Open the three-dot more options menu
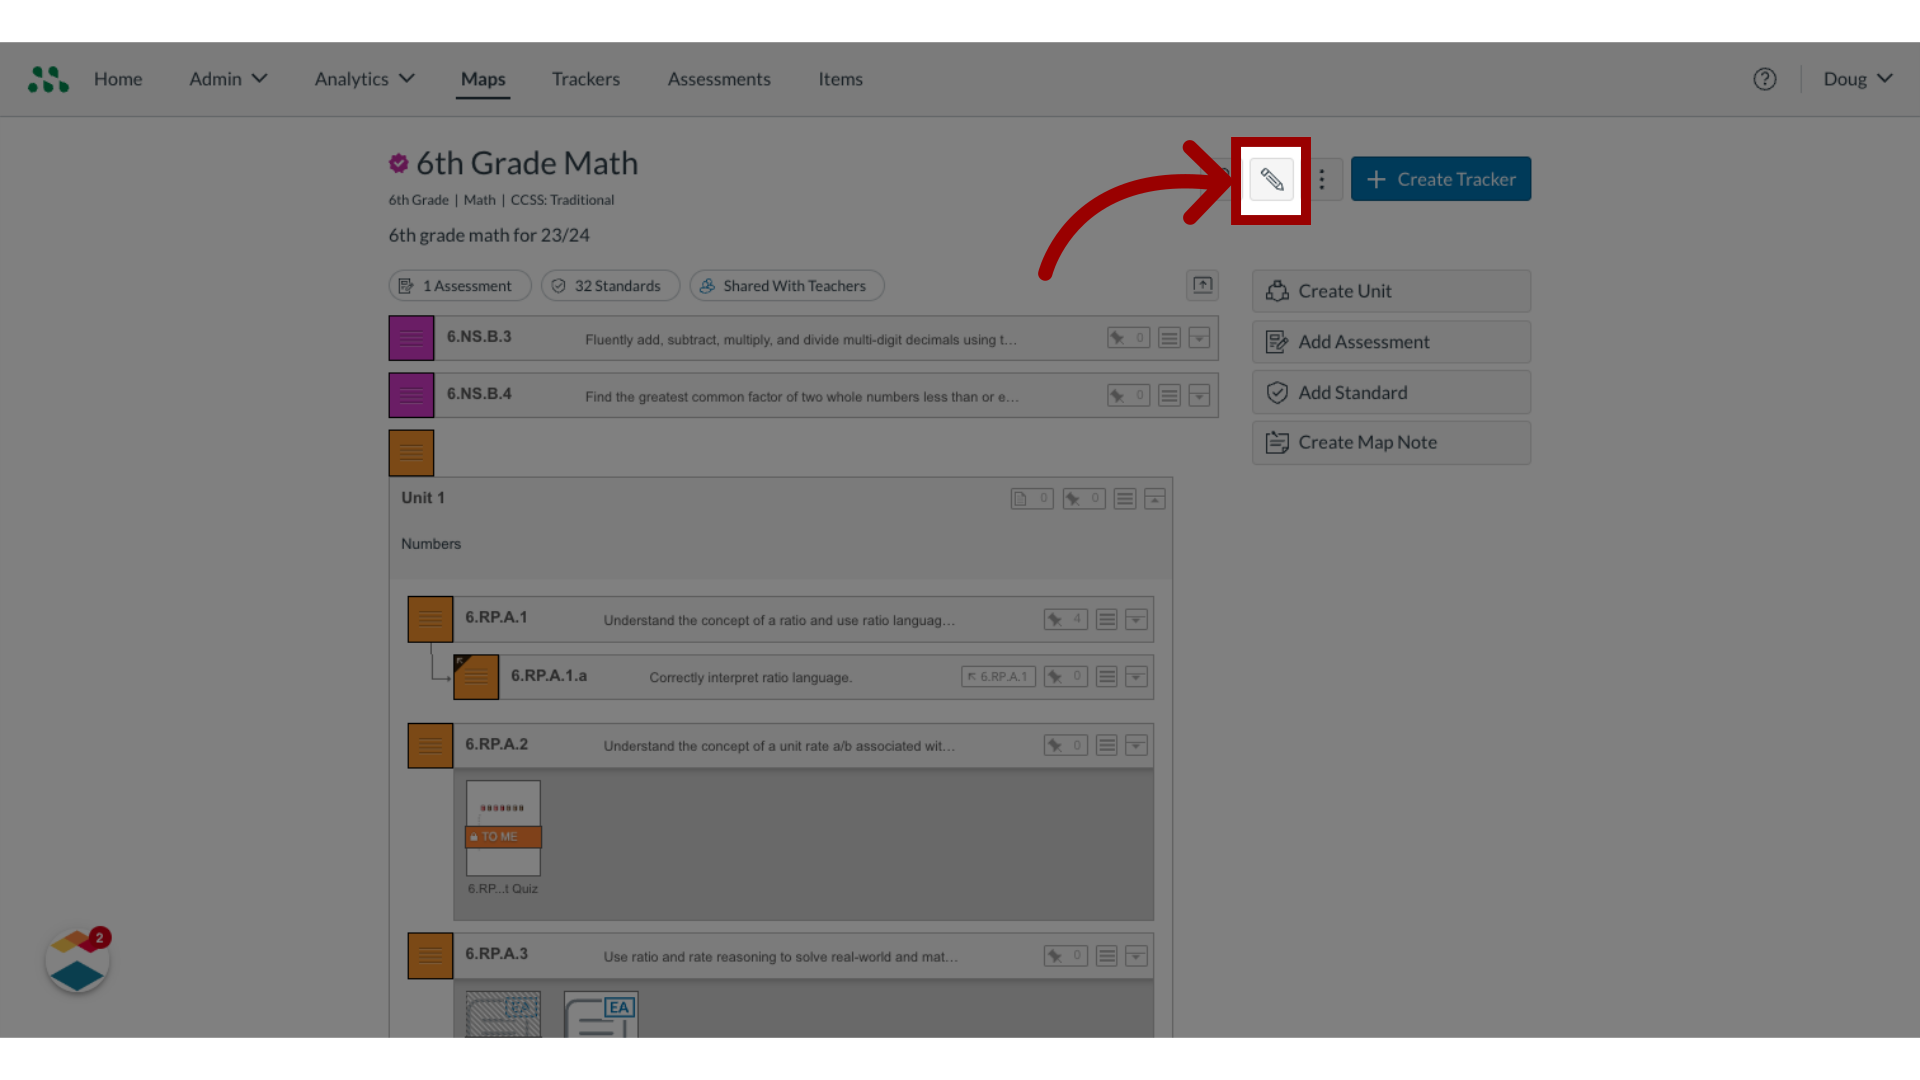Viewport: 1920px width, 1080px height. pyautogui.click(x=1322, y=180)
